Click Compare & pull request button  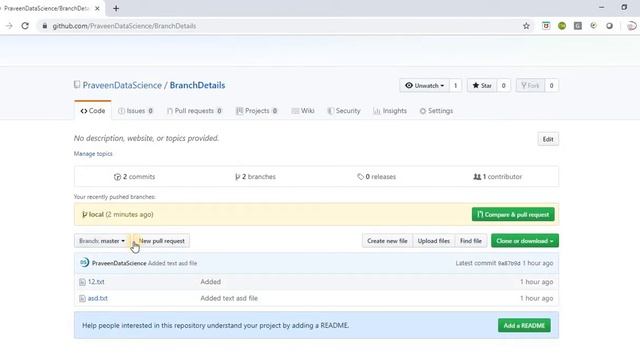[513, 214]
